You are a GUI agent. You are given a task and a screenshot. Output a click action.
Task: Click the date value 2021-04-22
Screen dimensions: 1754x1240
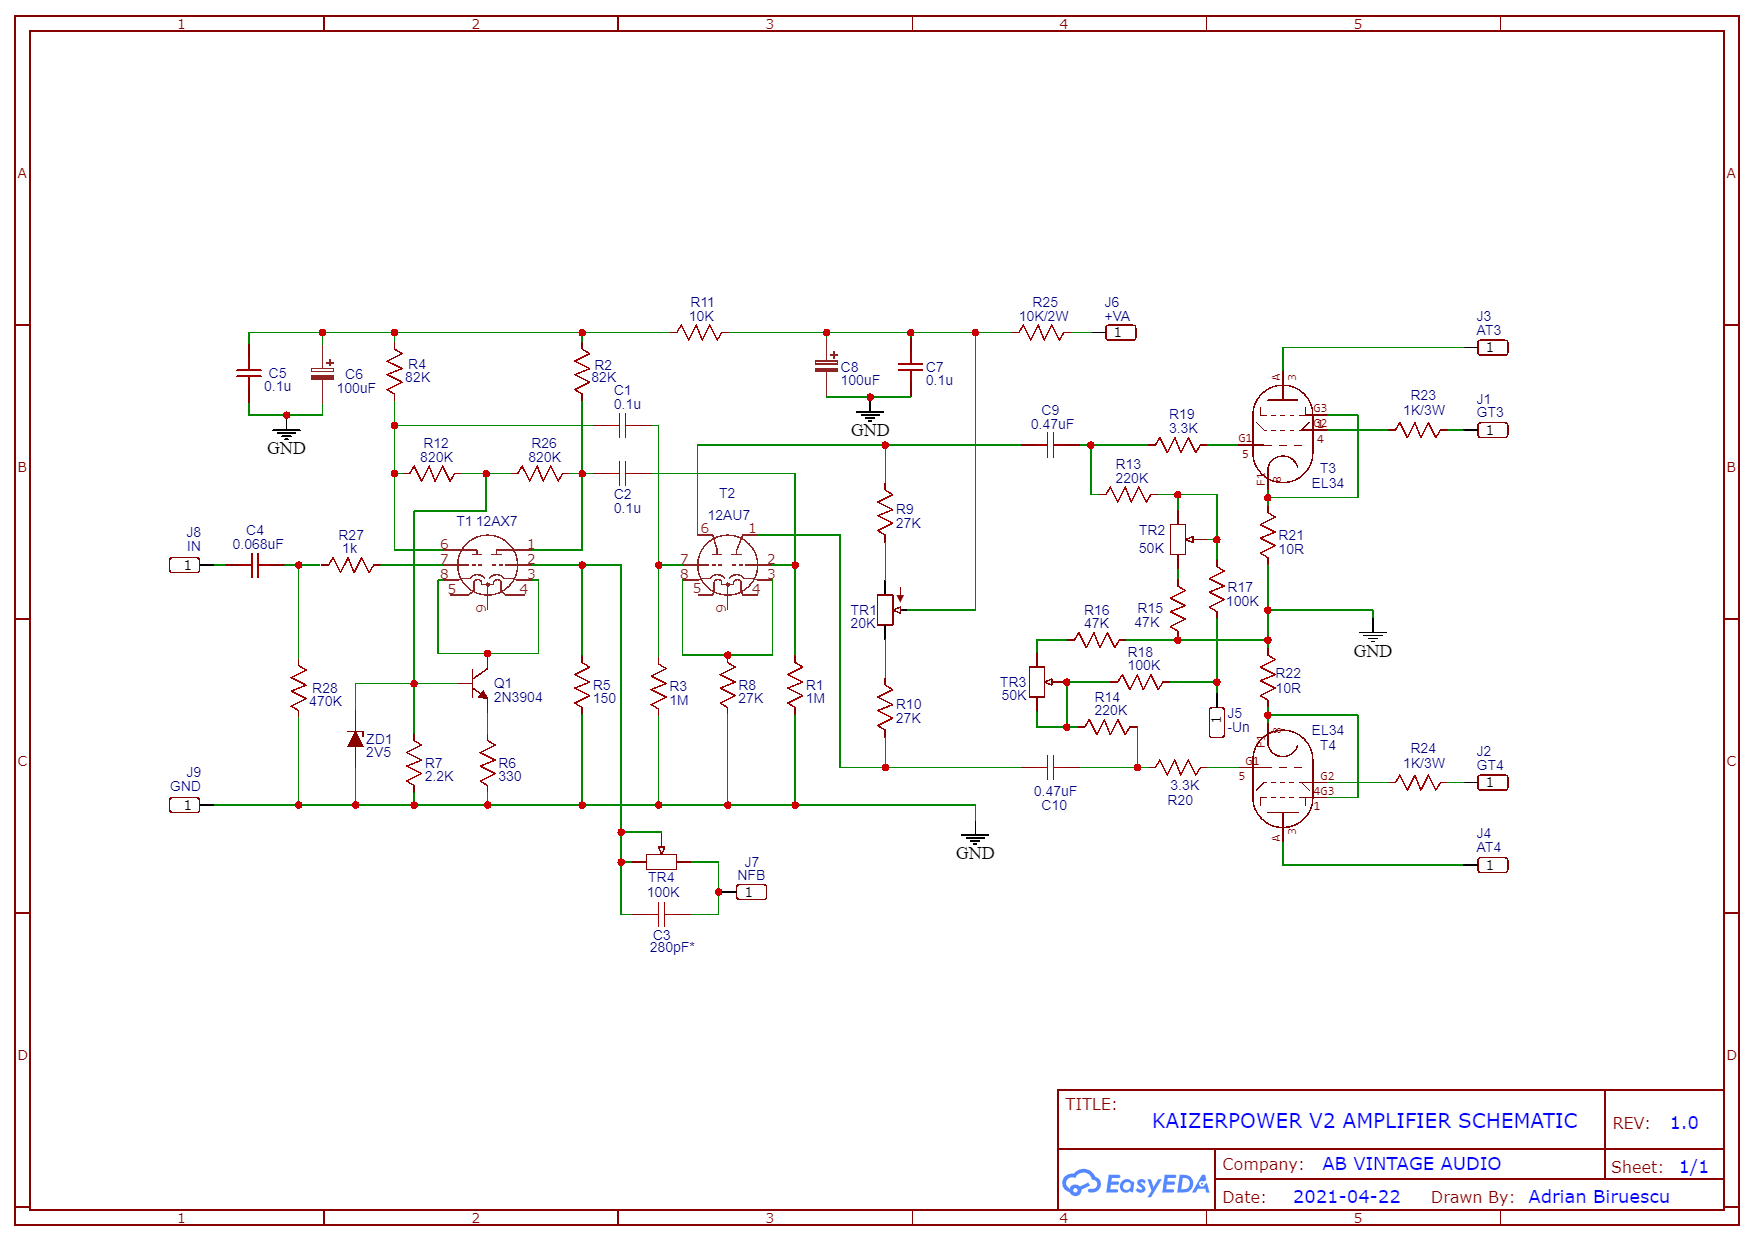click(x=1346, y=1197)
